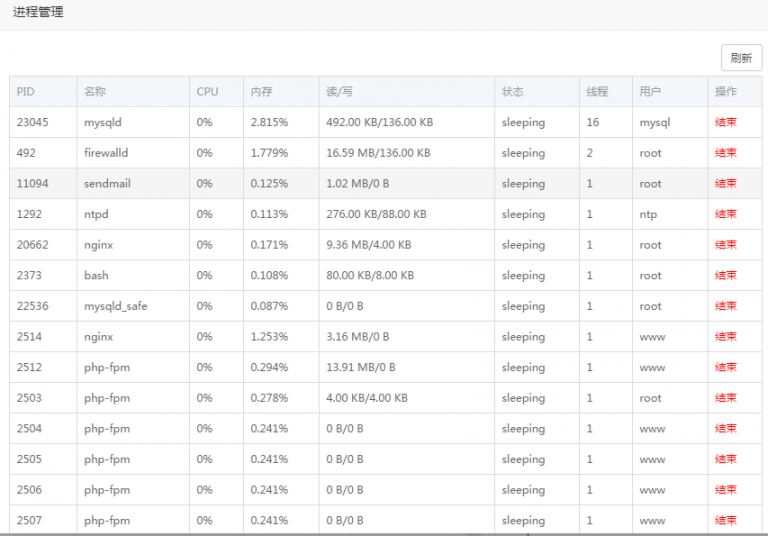768x536 pixels.
Task: Click the 状态 column header
Action: (537, 92)
